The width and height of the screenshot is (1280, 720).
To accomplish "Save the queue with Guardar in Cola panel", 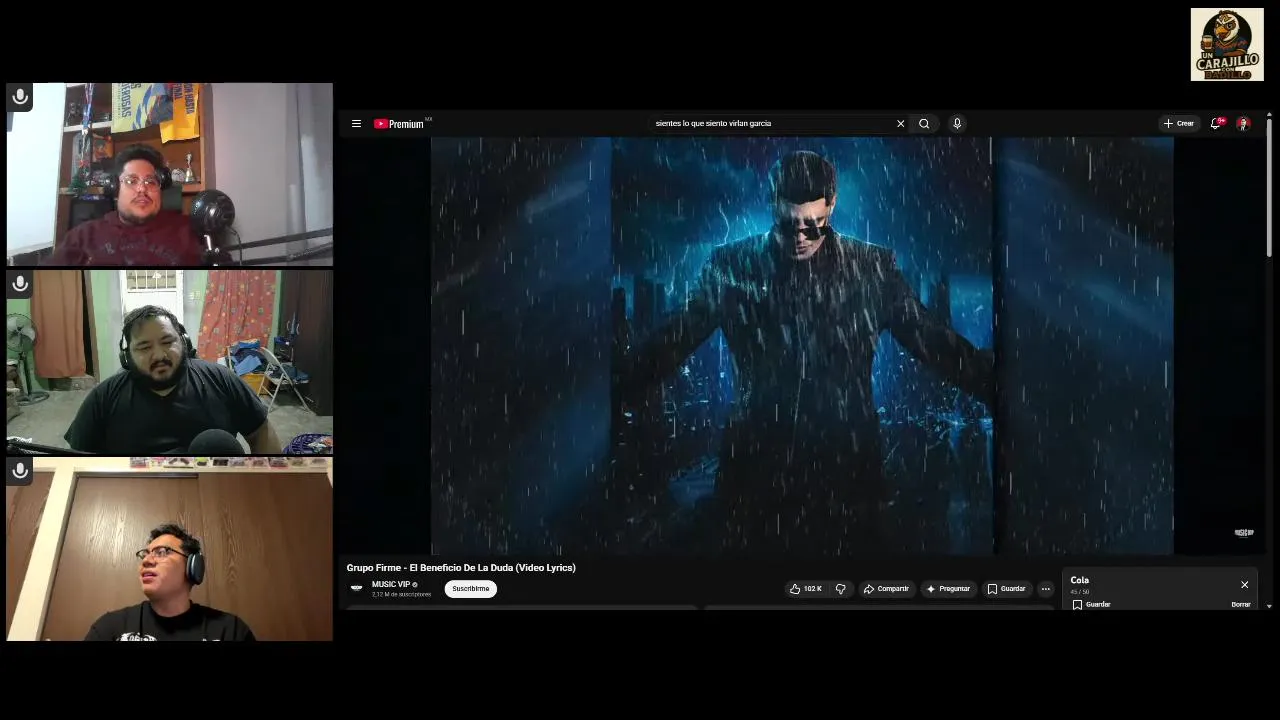I will [1091, 604].
